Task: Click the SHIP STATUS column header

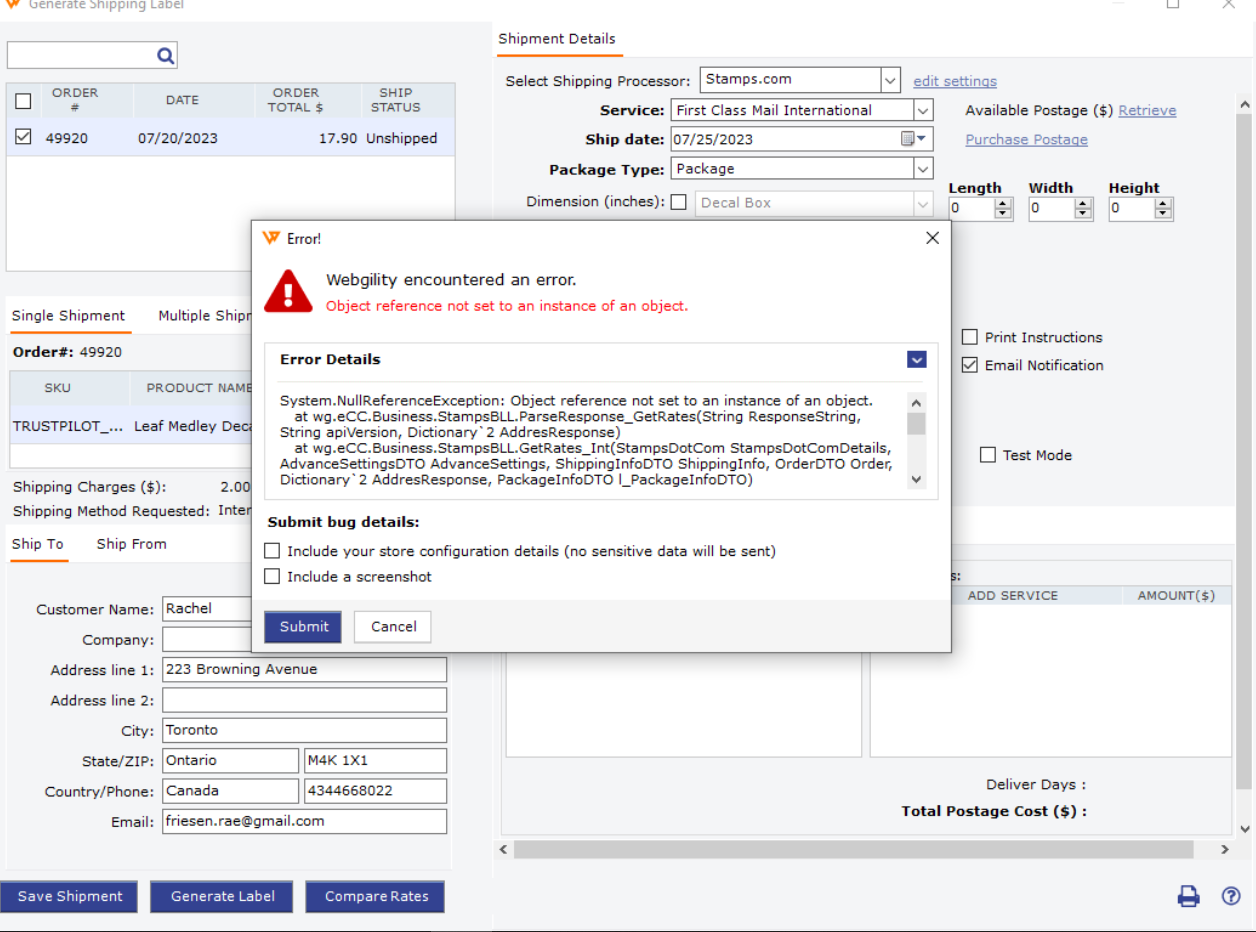Action: click(x=396, y=100)
